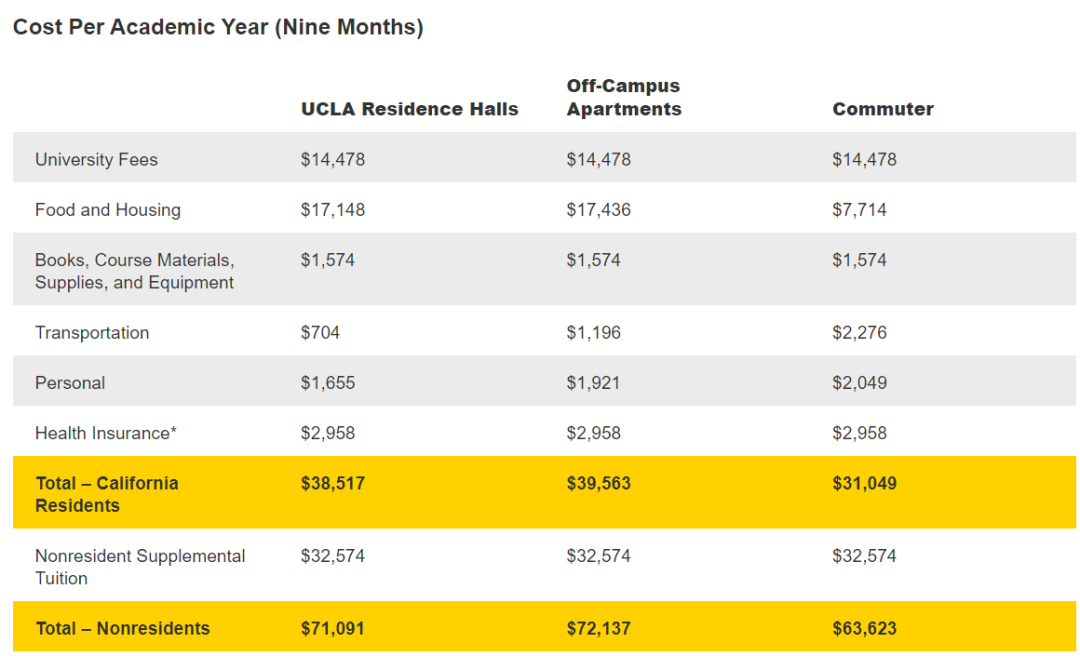
Task: Select Health Insurance value under Off-Campus Apartments
Action: pos(594,433)
